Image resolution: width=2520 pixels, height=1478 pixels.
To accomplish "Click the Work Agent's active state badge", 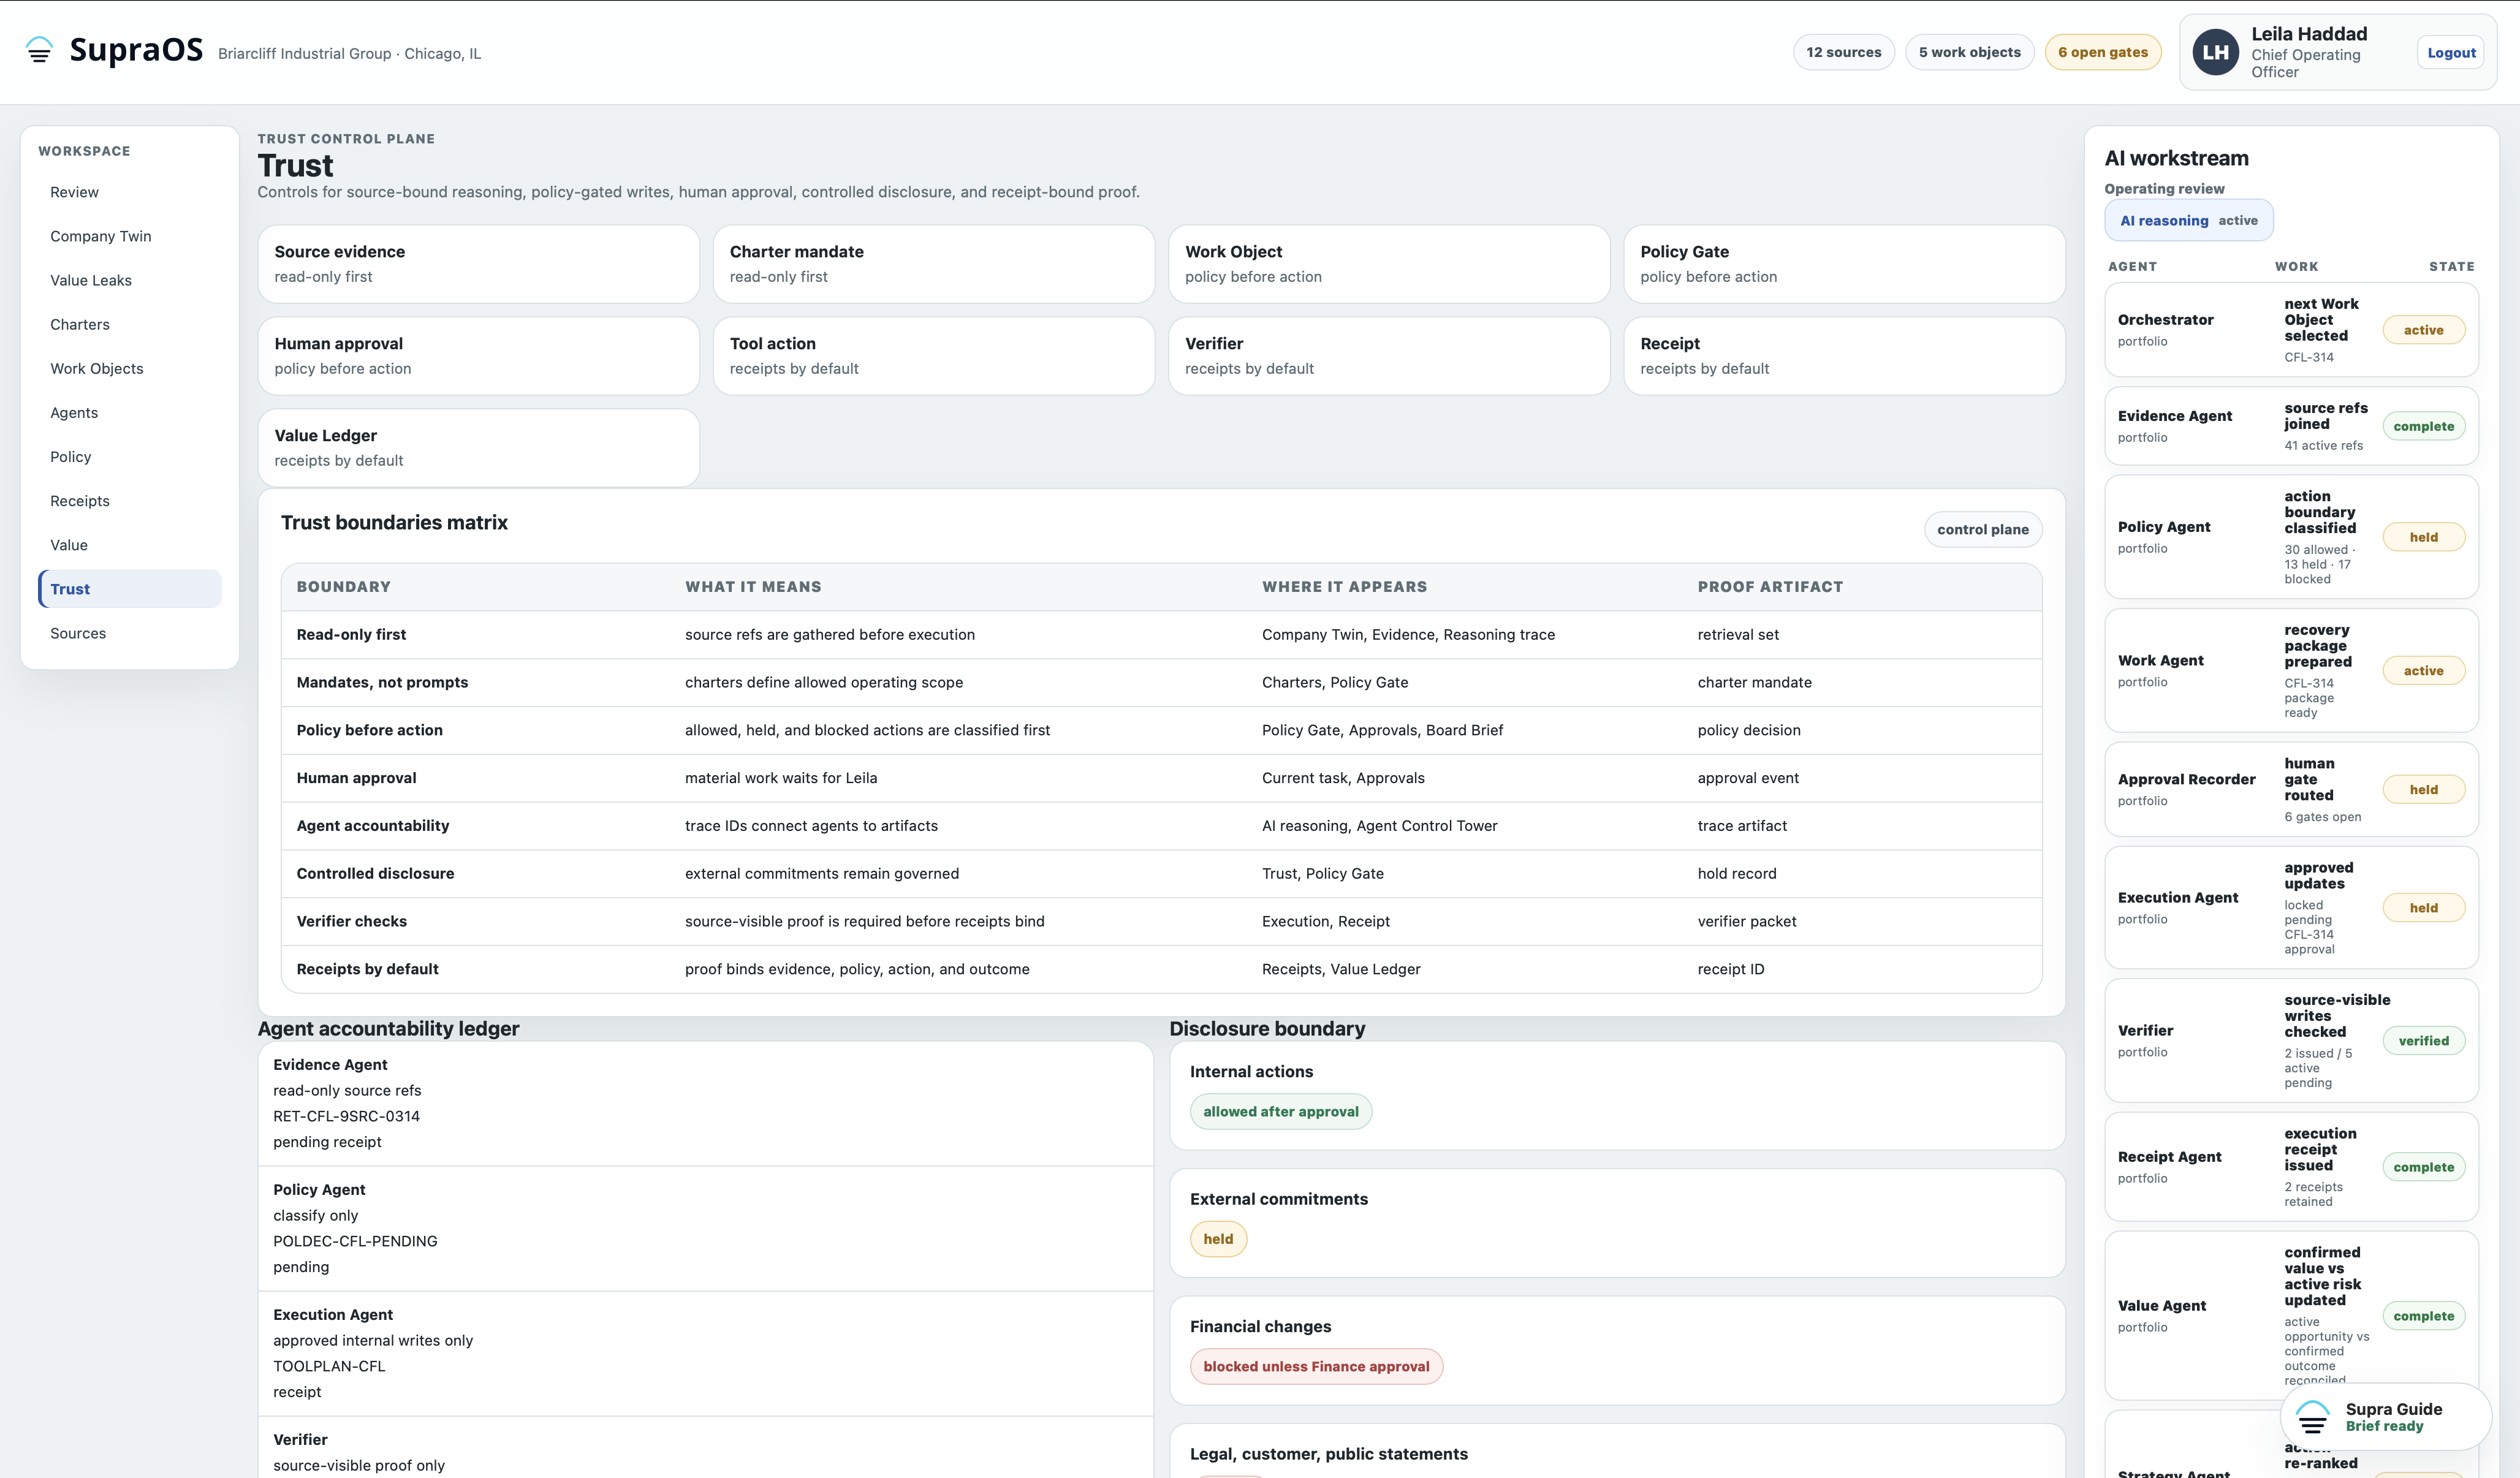I will (2423, 671).
